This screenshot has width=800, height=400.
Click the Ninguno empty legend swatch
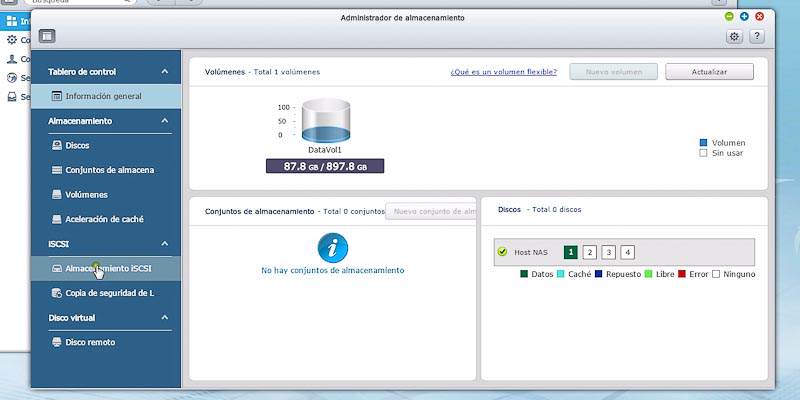point(716,274)
